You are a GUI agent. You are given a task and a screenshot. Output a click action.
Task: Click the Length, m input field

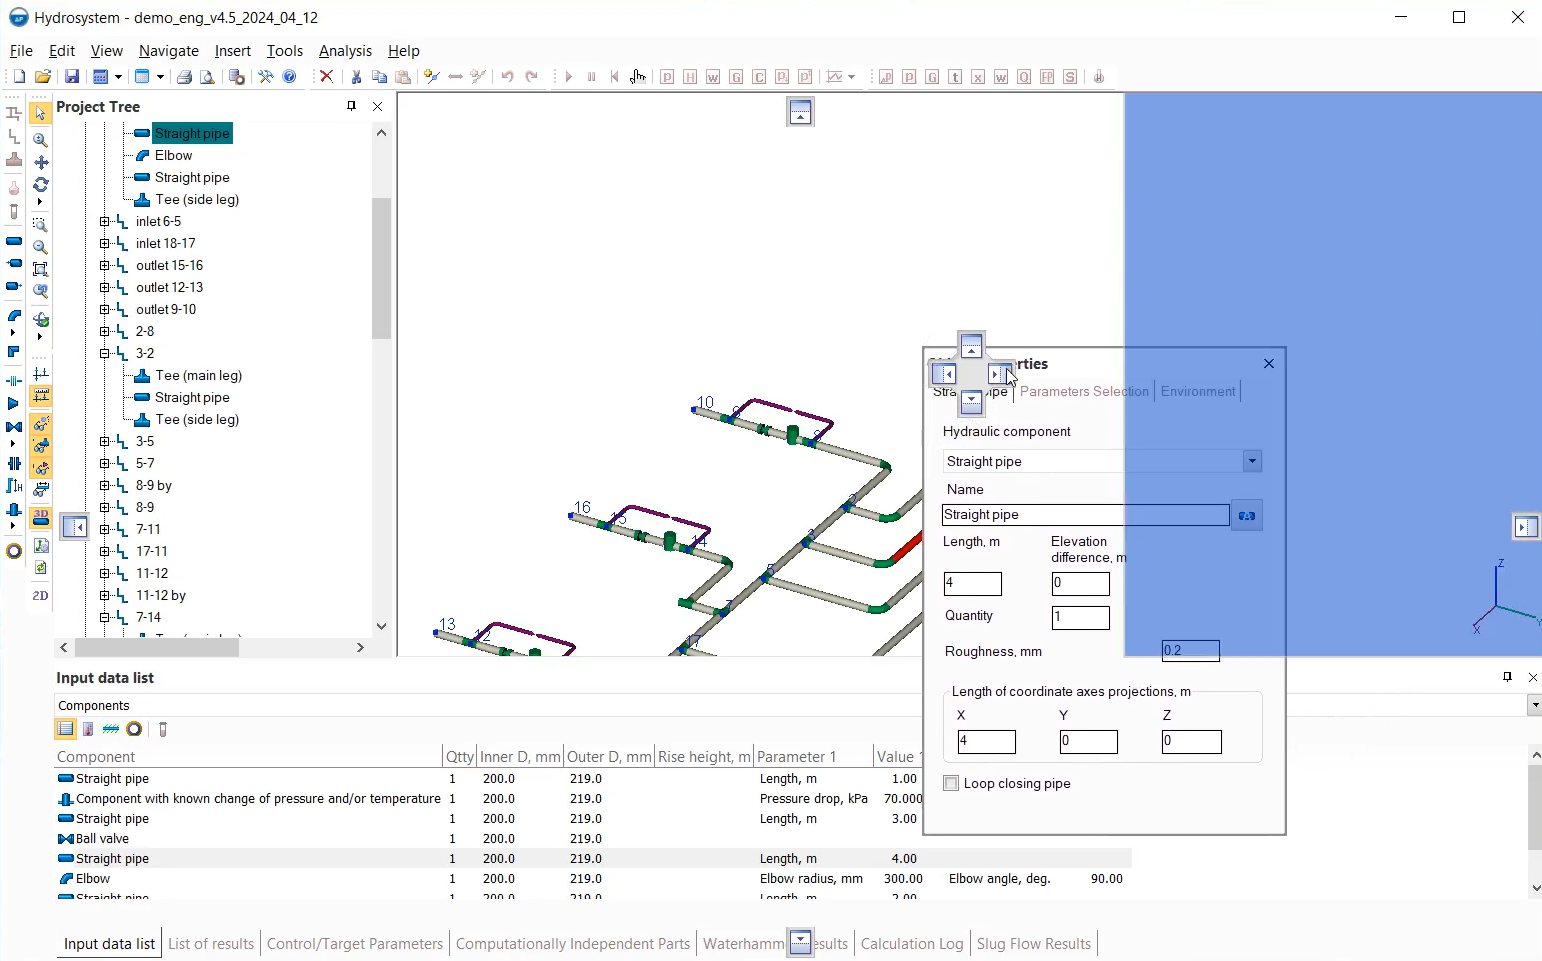tap(972, 584)
